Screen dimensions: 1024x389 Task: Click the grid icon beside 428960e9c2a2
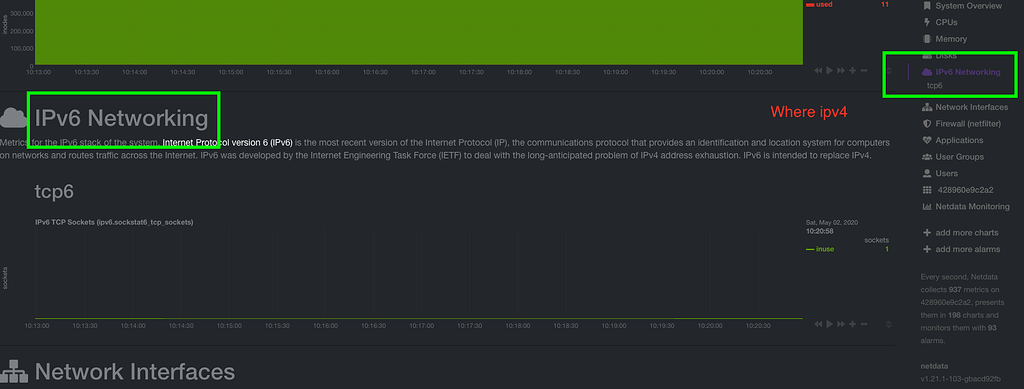point(927,191)
